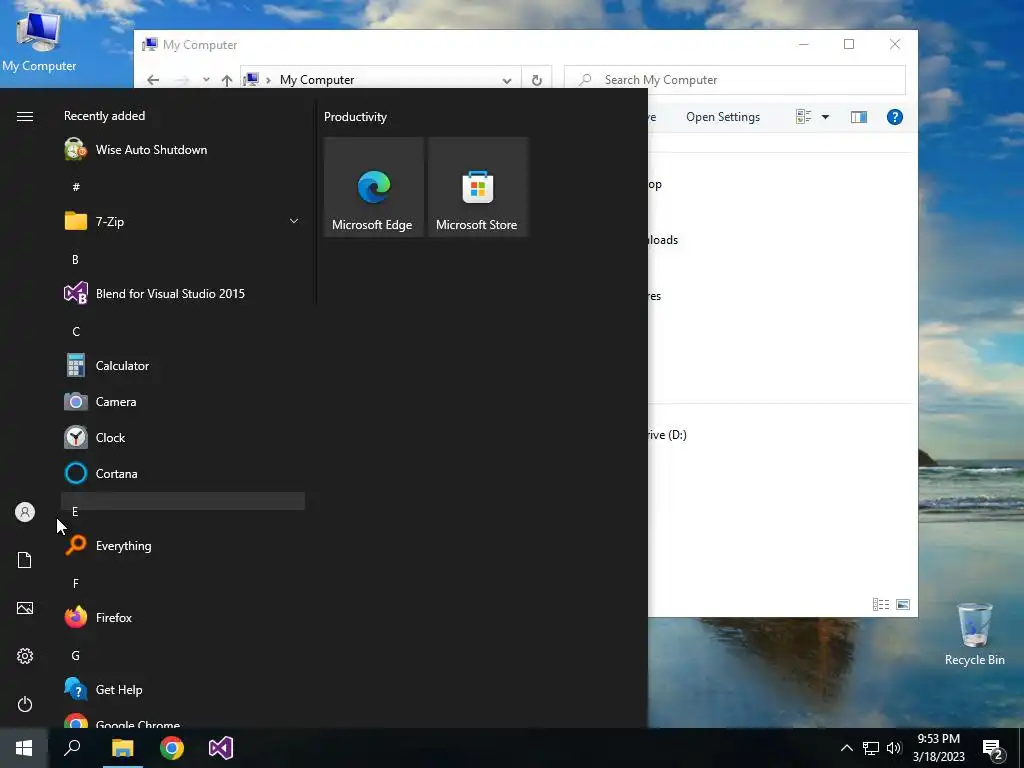Click the My Computer address bar path
This screenshot has width=1024, height=768.
tap(317, 80)
